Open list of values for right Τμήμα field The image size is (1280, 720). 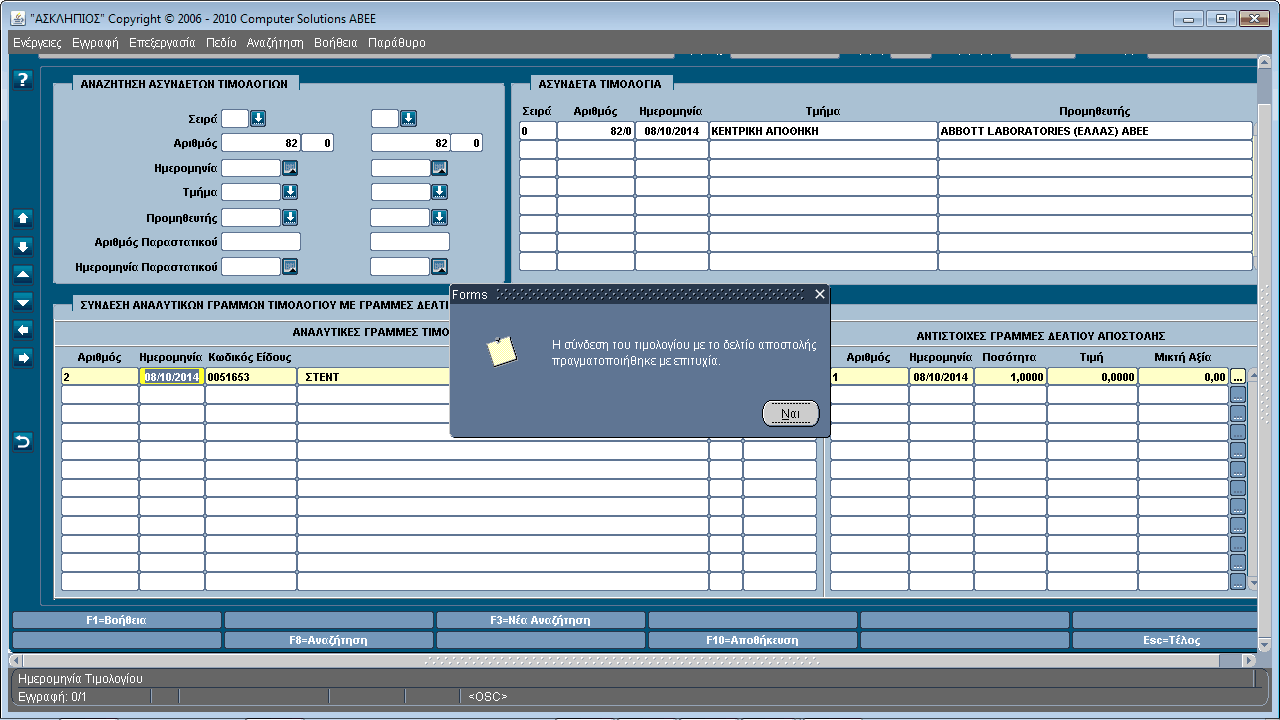[x=439, y=192]
